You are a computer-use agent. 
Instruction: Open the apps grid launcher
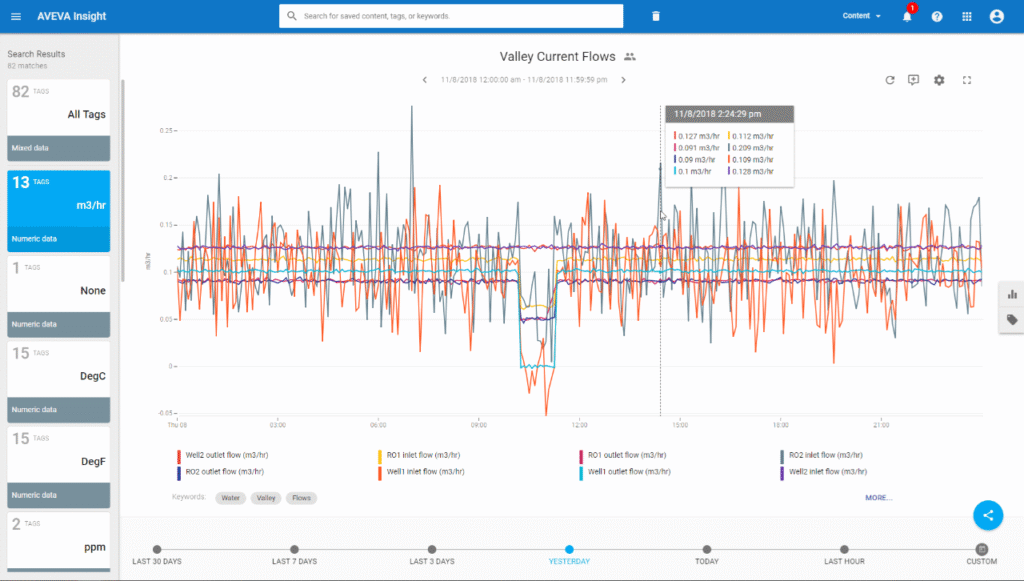click(966, 17)
